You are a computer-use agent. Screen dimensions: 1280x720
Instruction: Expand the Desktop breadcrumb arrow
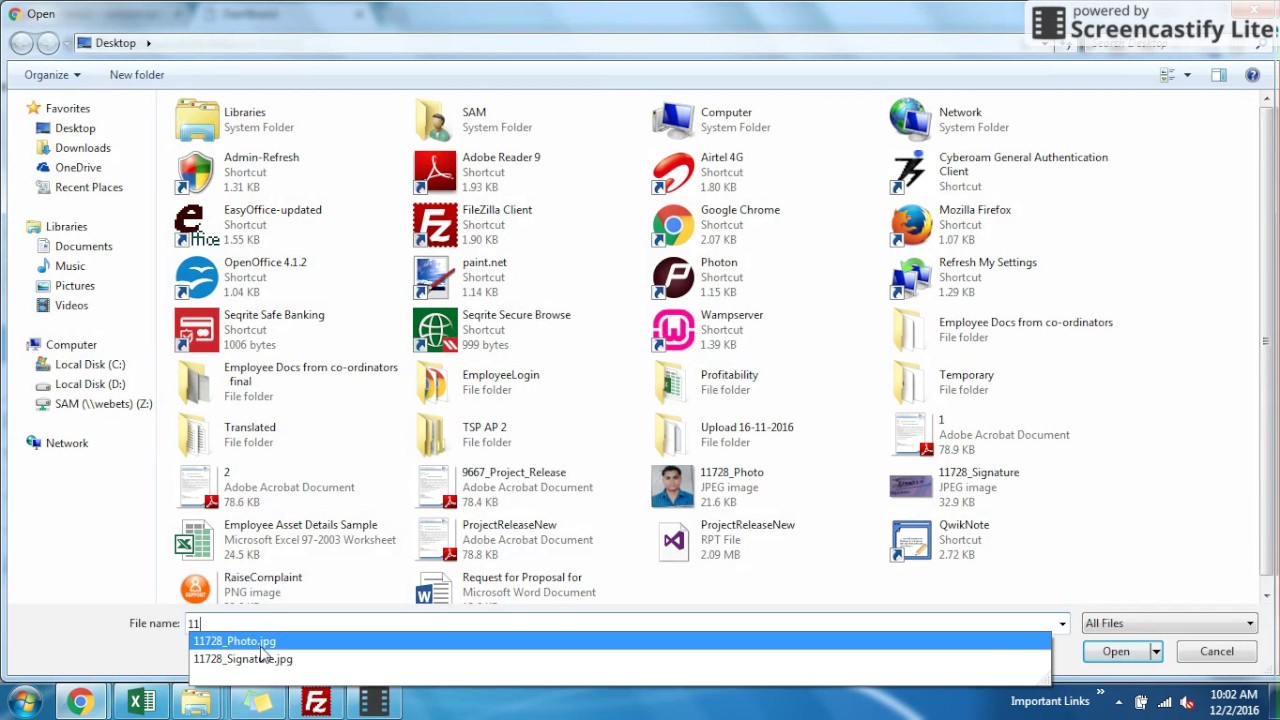[149, 43]
